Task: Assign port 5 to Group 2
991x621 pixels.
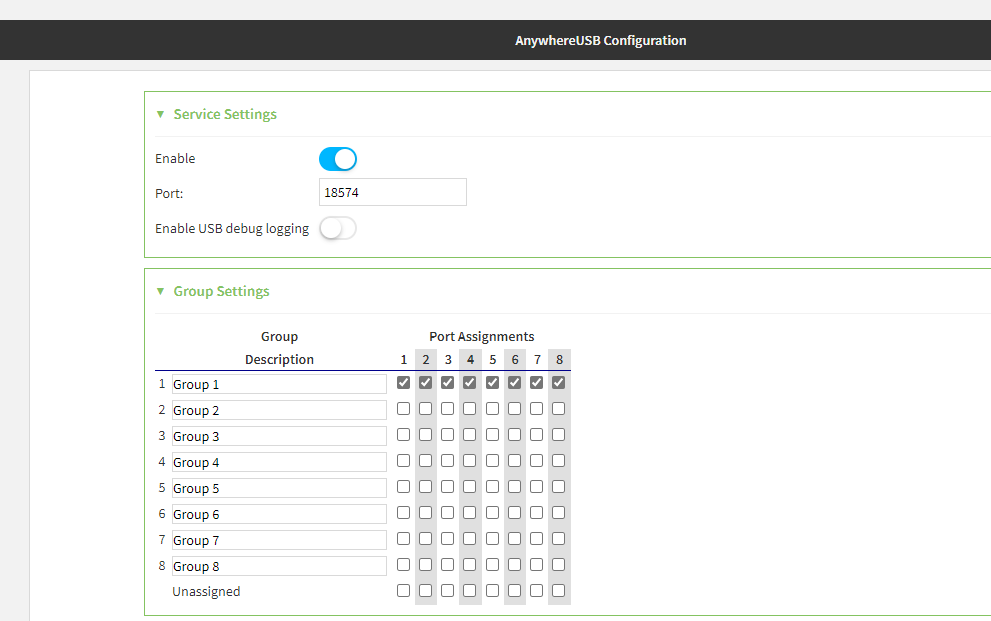Action: pyautogui.click(x=492, y=409)
